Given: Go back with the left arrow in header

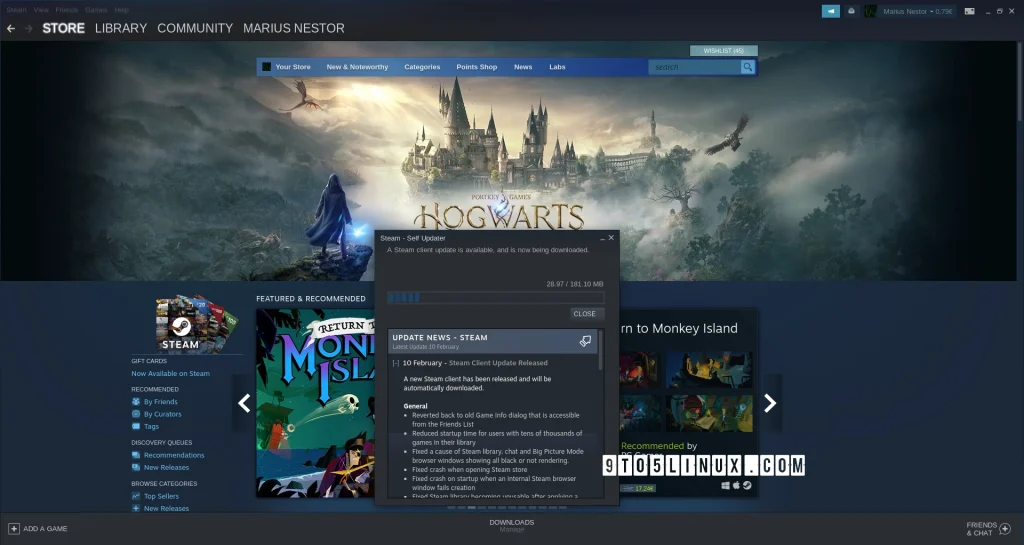Looking at the screenshot, I should (x=10, y=28).
